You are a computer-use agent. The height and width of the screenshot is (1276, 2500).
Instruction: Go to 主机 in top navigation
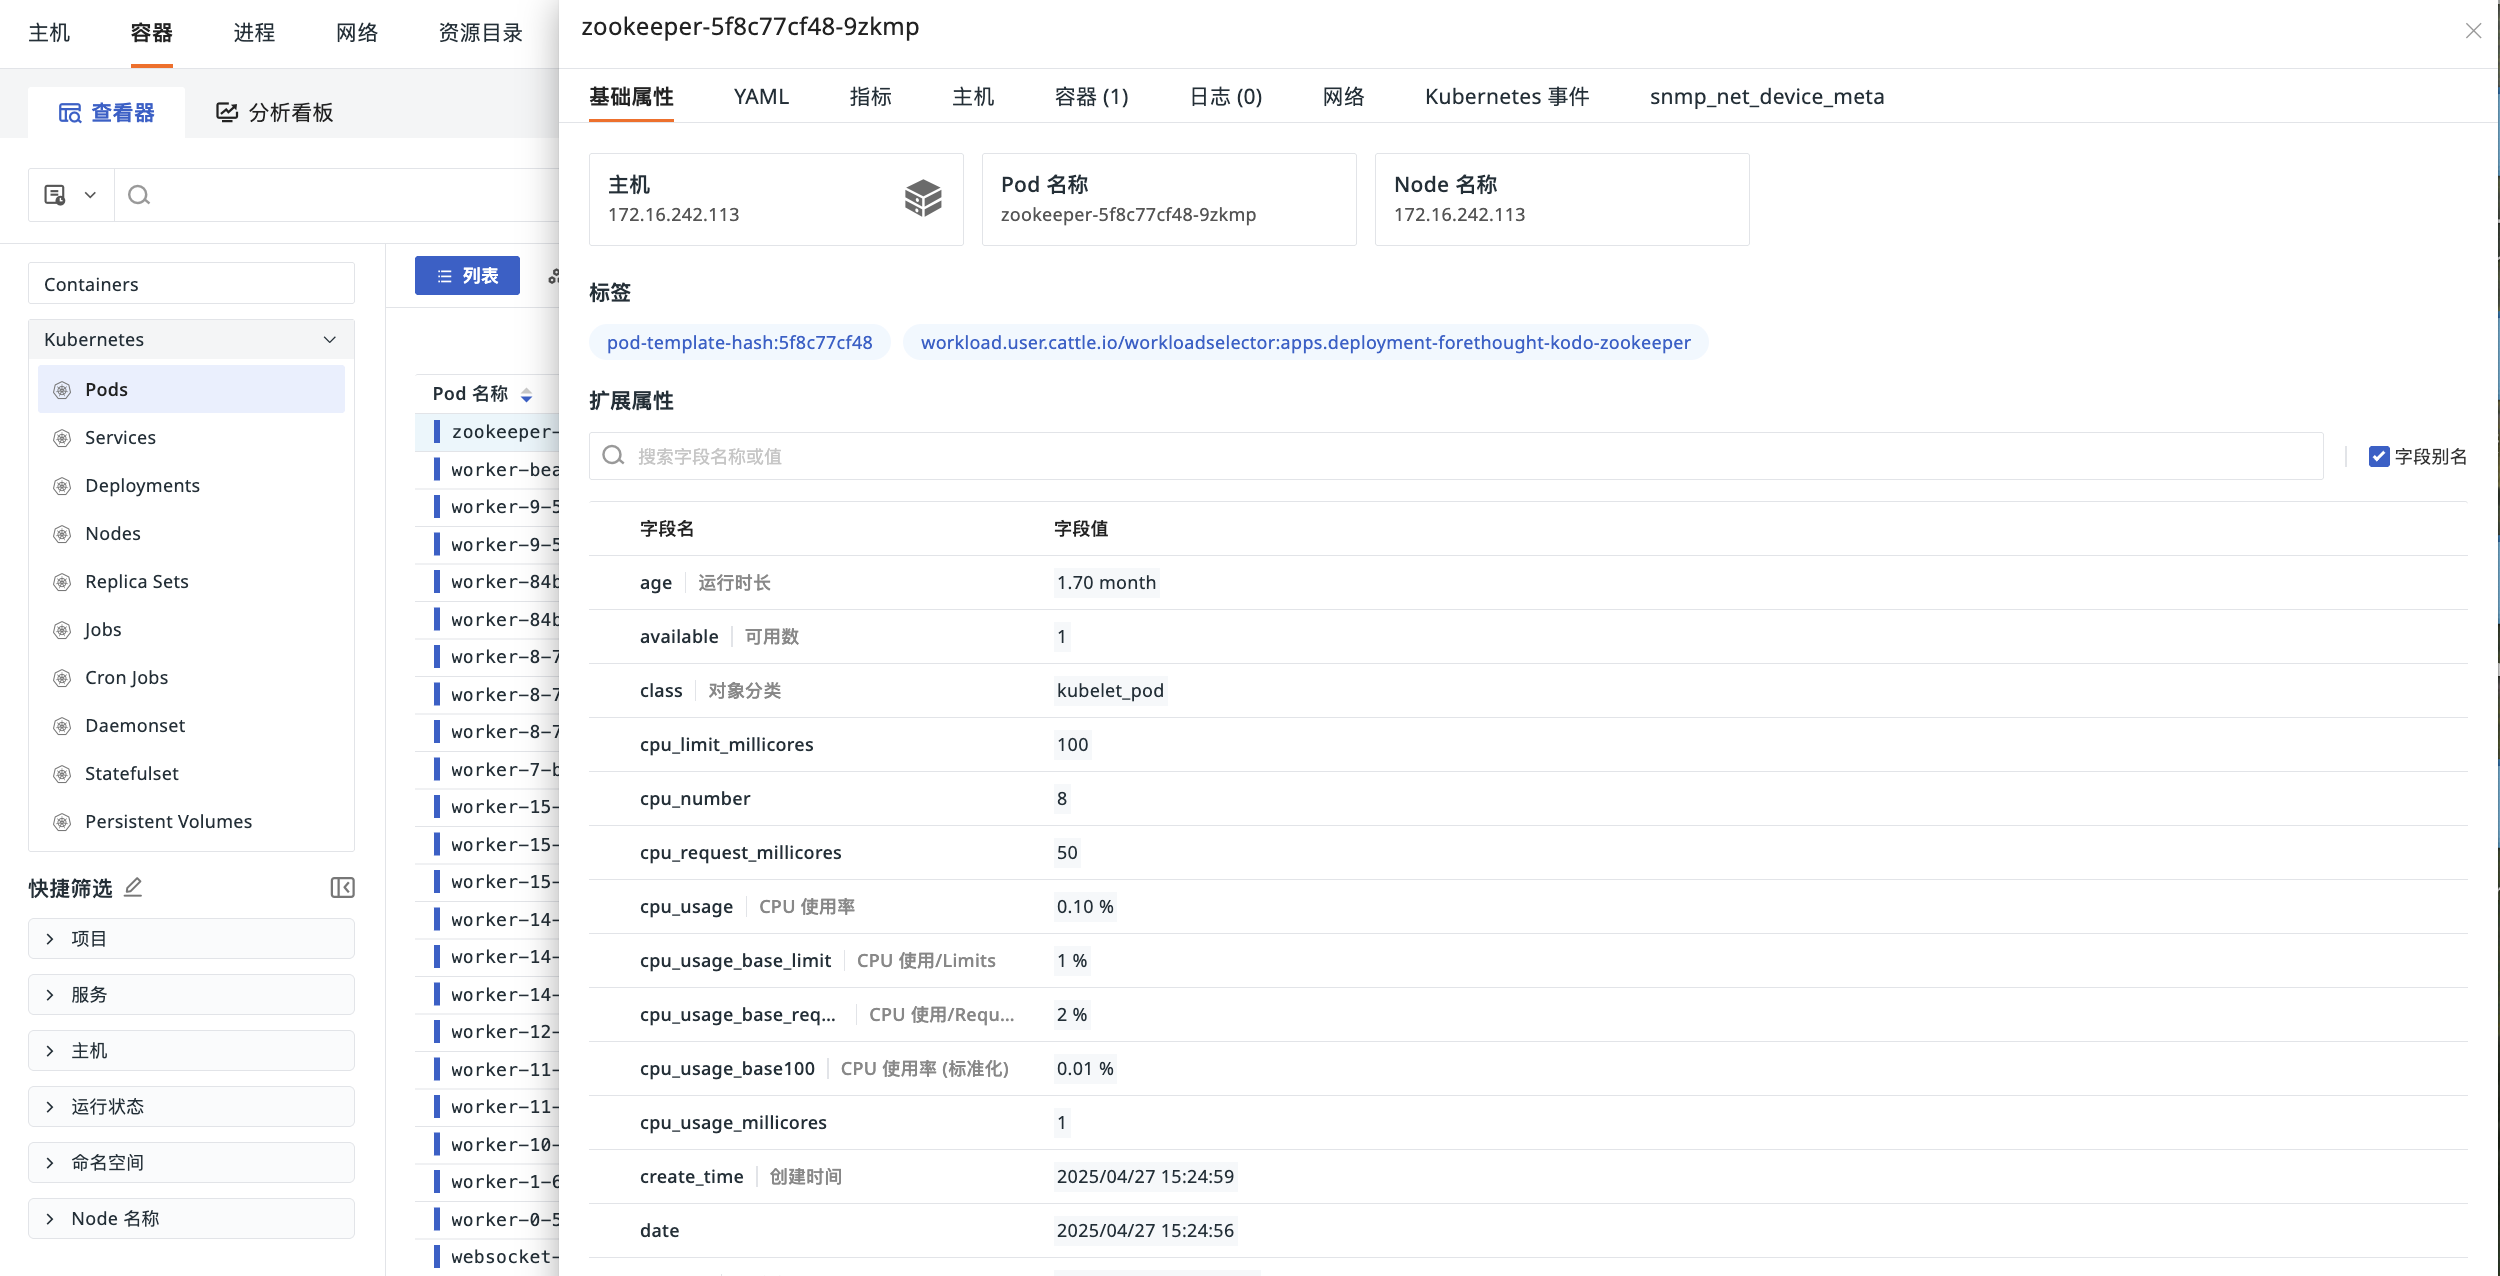pos(49,33)
